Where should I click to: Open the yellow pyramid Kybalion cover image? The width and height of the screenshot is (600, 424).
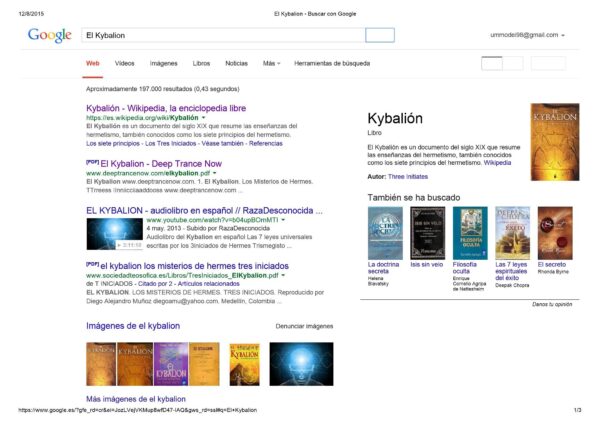click(x=245, y=365)
